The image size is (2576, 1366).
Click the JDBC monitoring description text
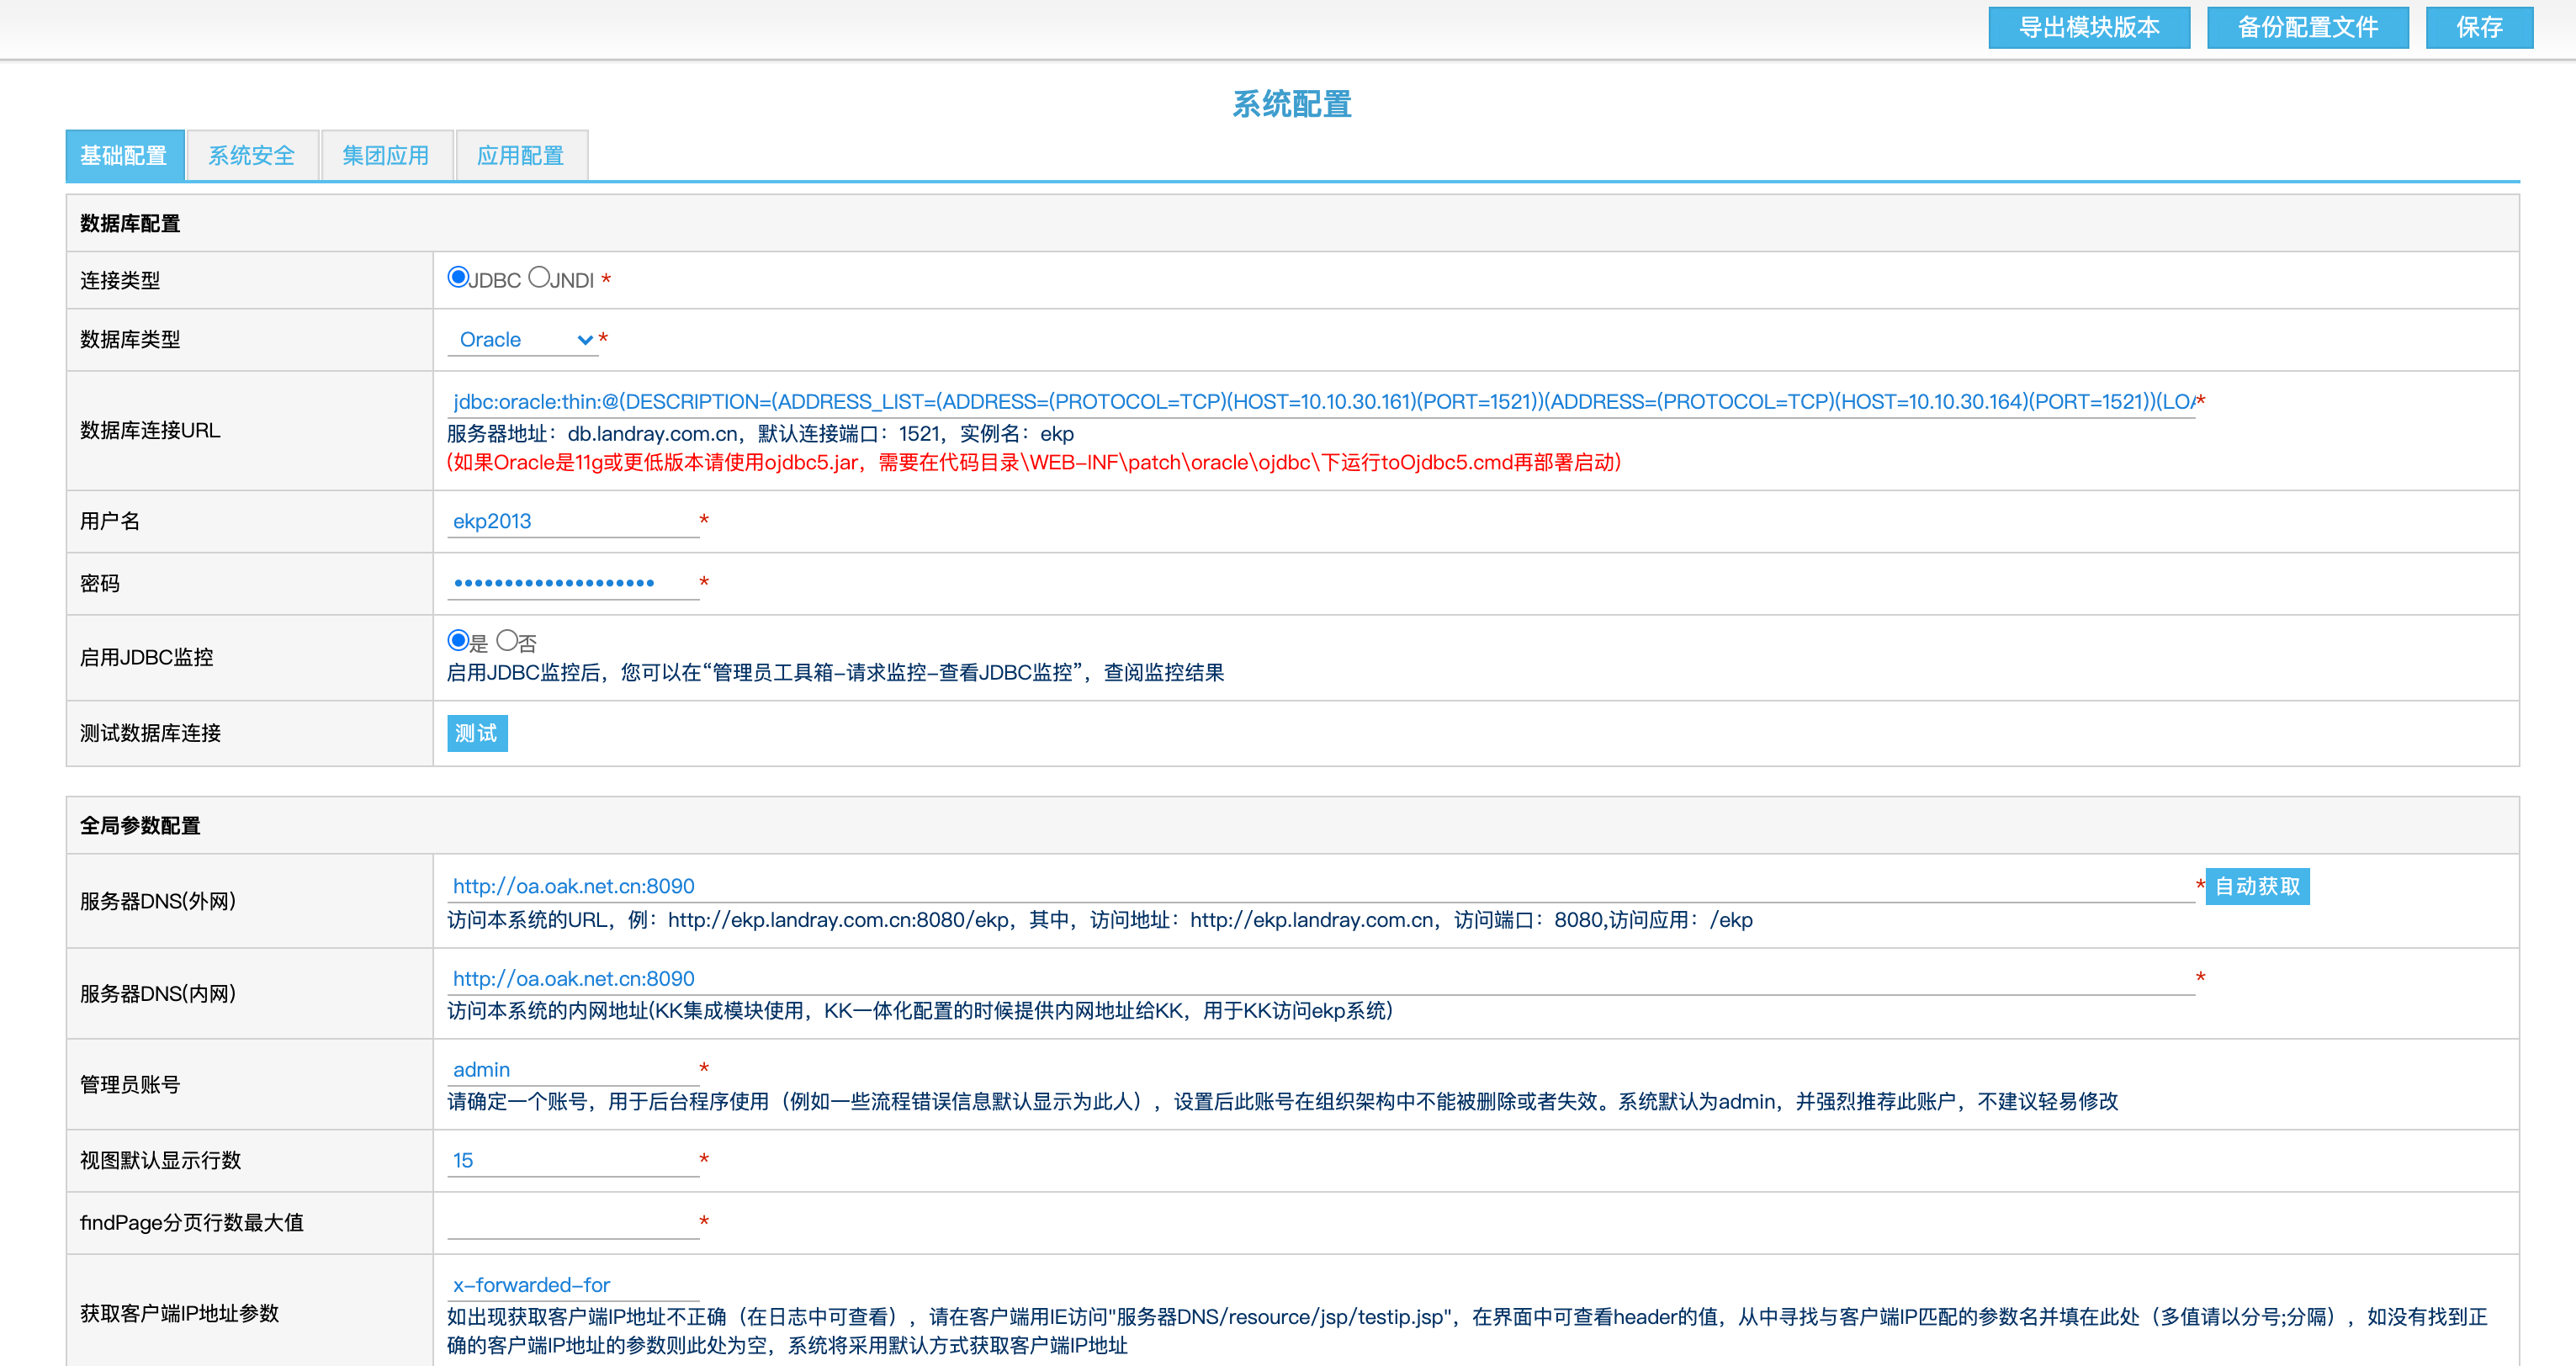(835, 672)
